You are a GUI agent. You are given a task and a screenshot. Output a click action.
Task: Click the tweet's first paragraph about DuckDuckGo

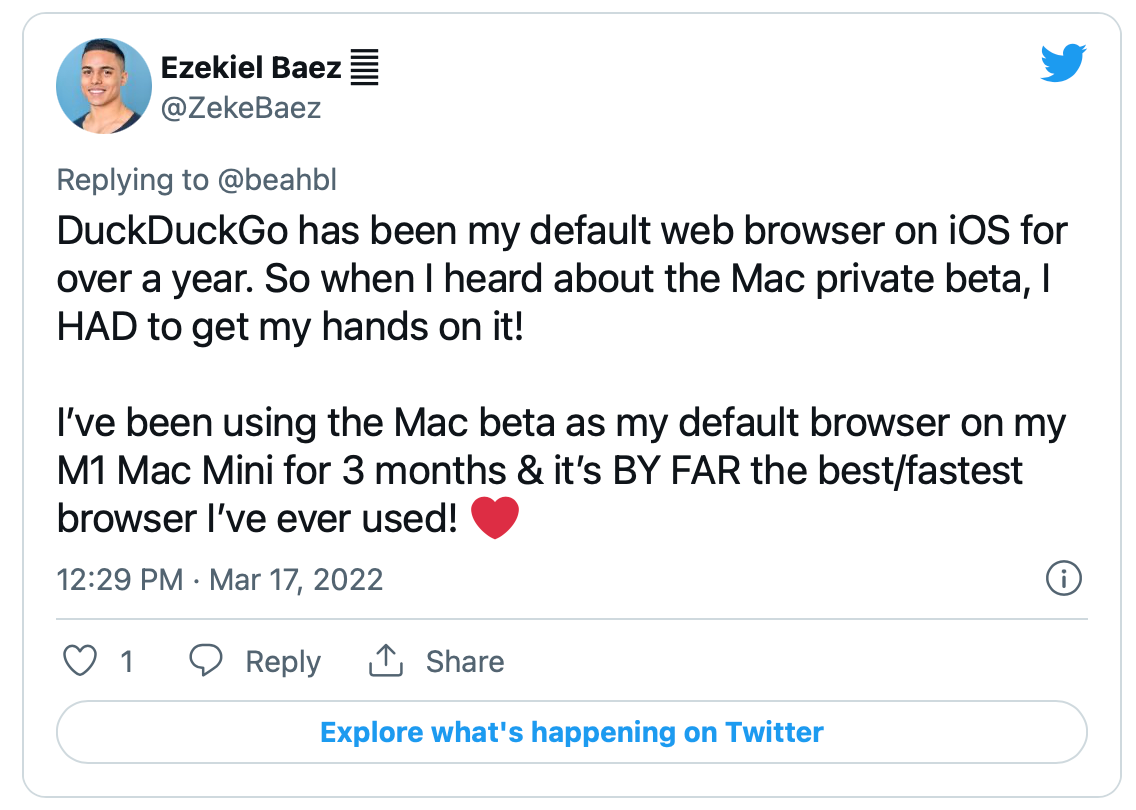pos(562,279)
